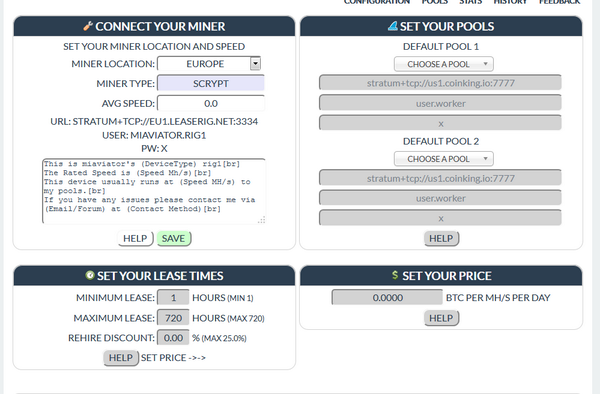The image size is (600, 394).
Task: Click the Default Pool 1 password field
Action: coord(440,123)
